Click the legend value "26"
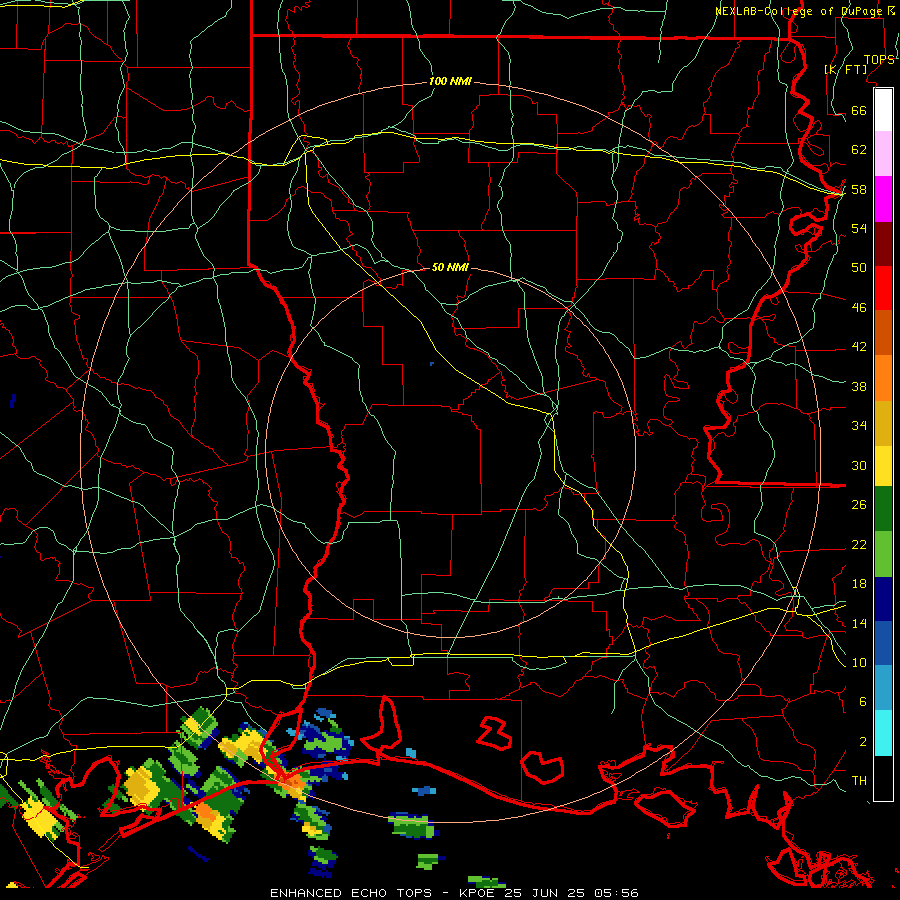Image resolution: width=900 pixels, height=900 pixels. 859,505
